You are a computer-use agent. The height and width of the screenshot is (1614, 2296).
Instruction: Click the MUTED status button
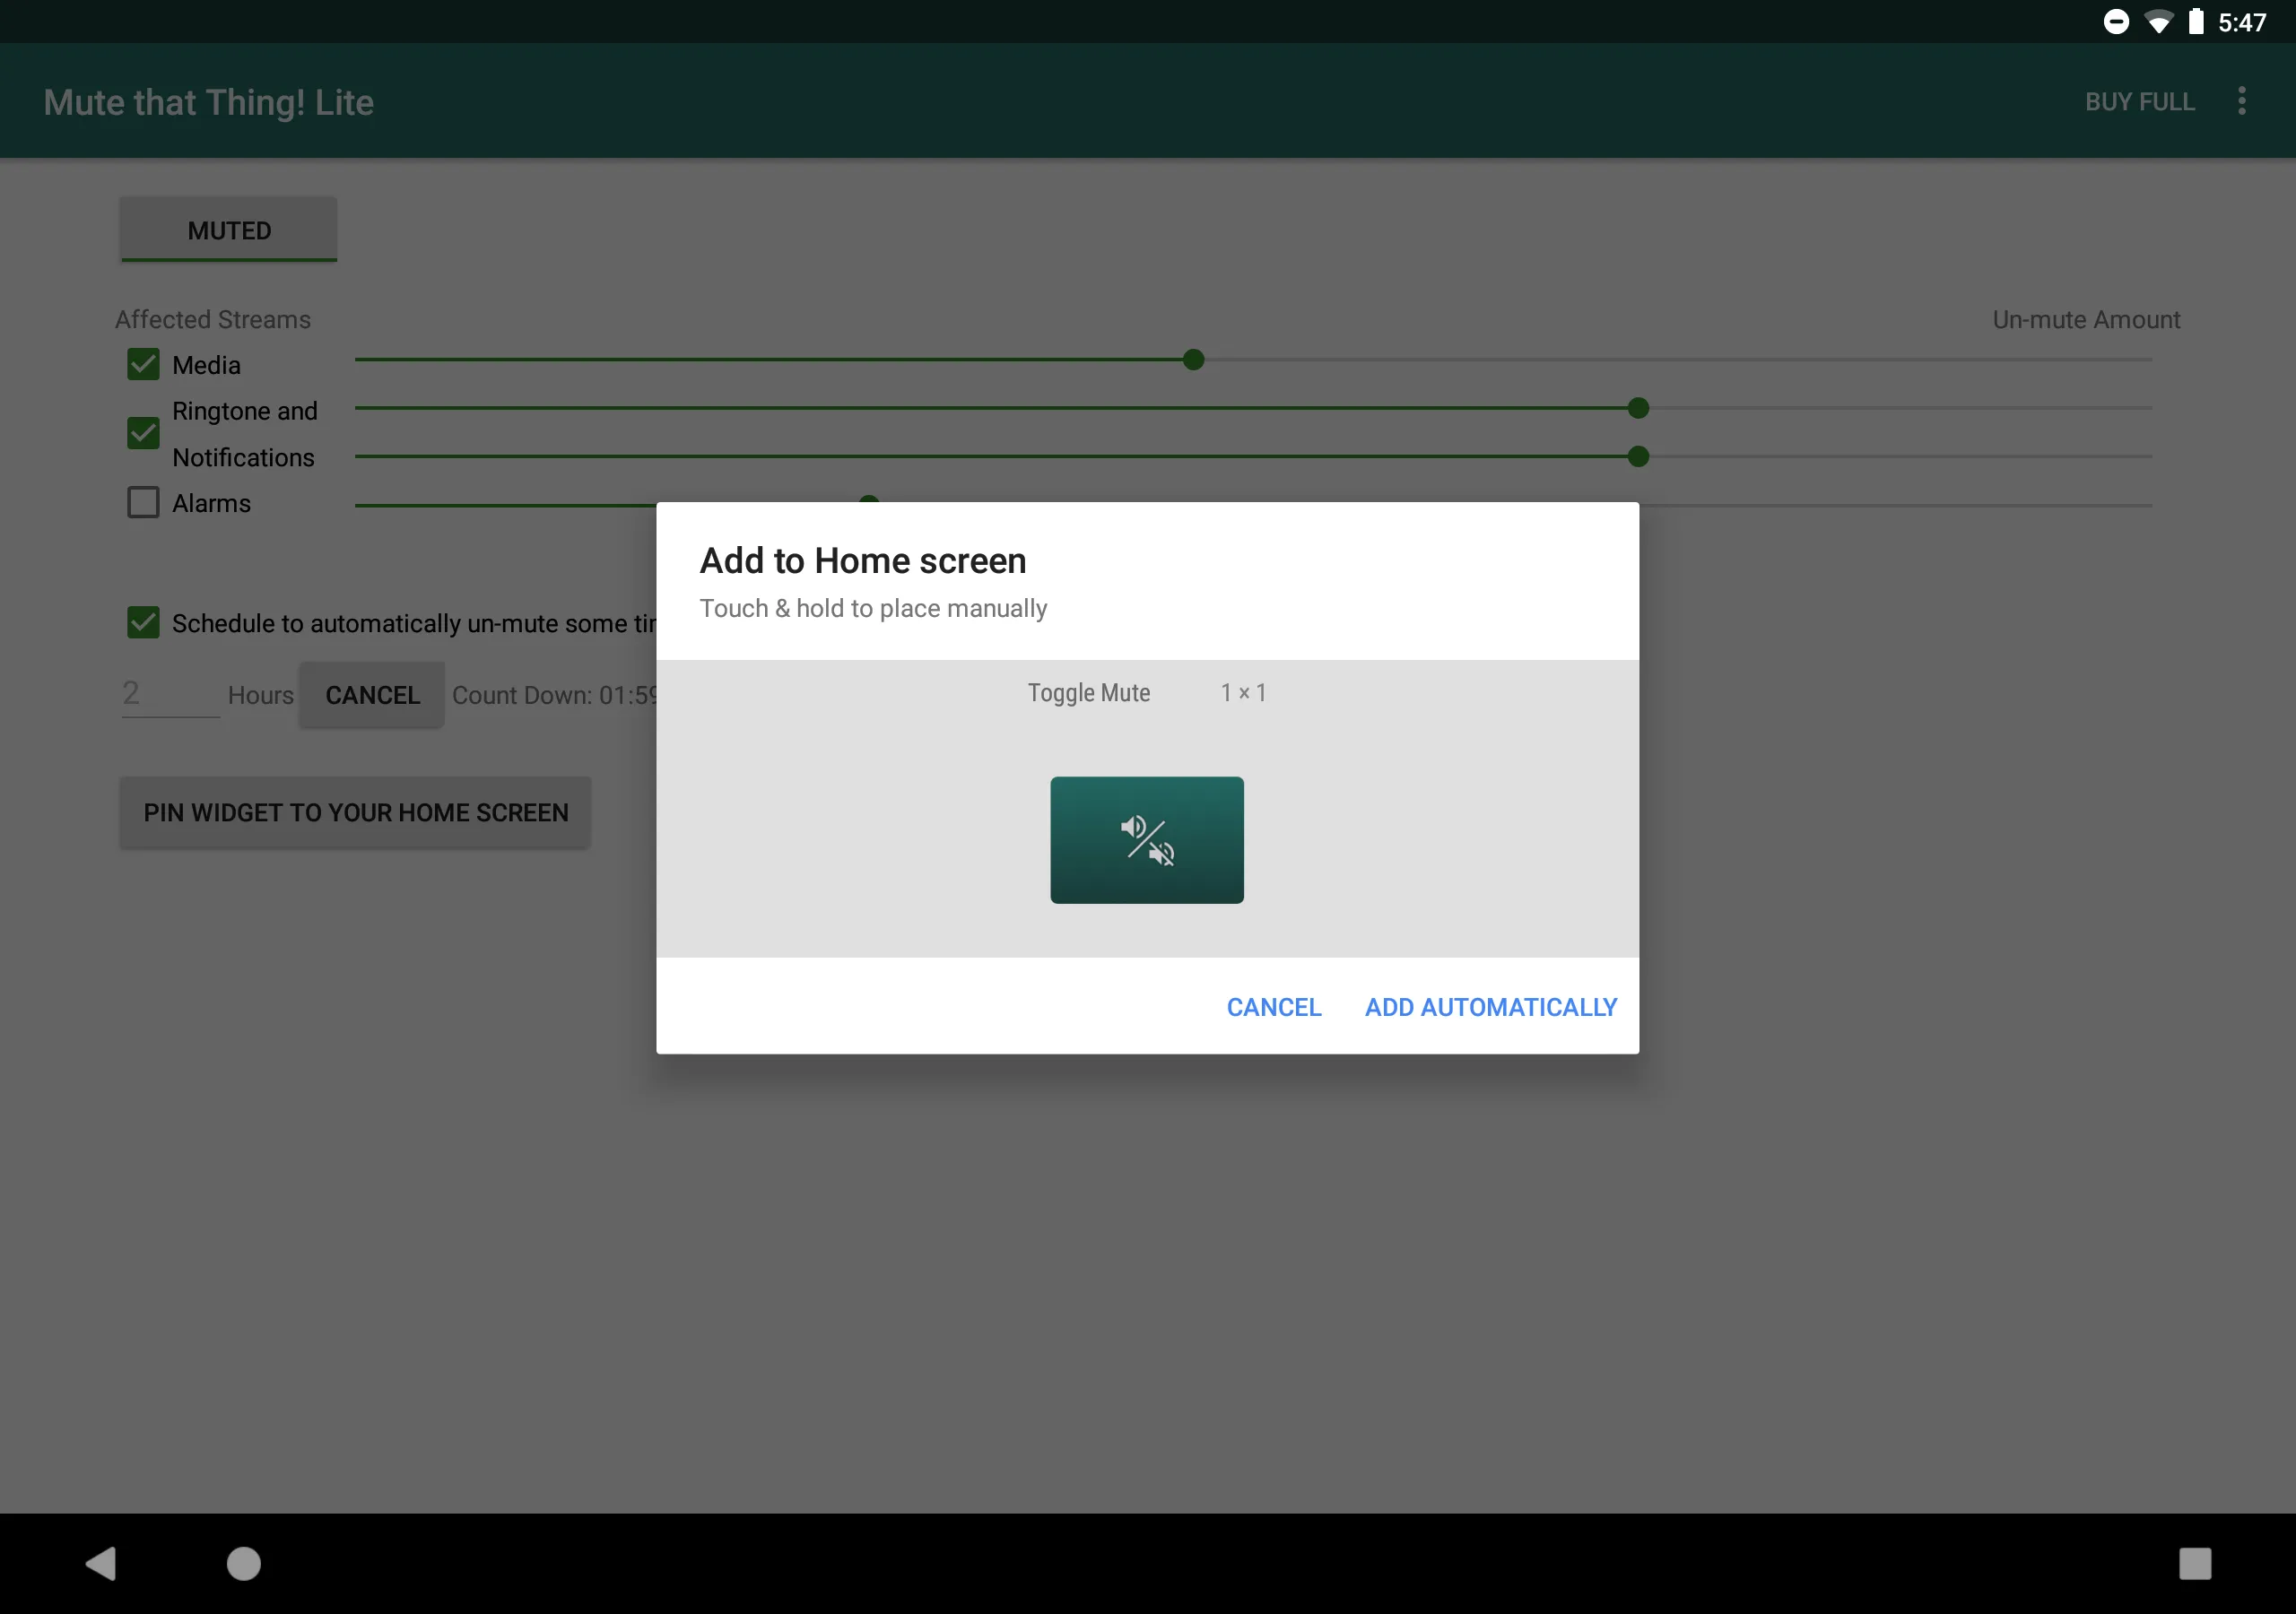[x=227, y=229]
